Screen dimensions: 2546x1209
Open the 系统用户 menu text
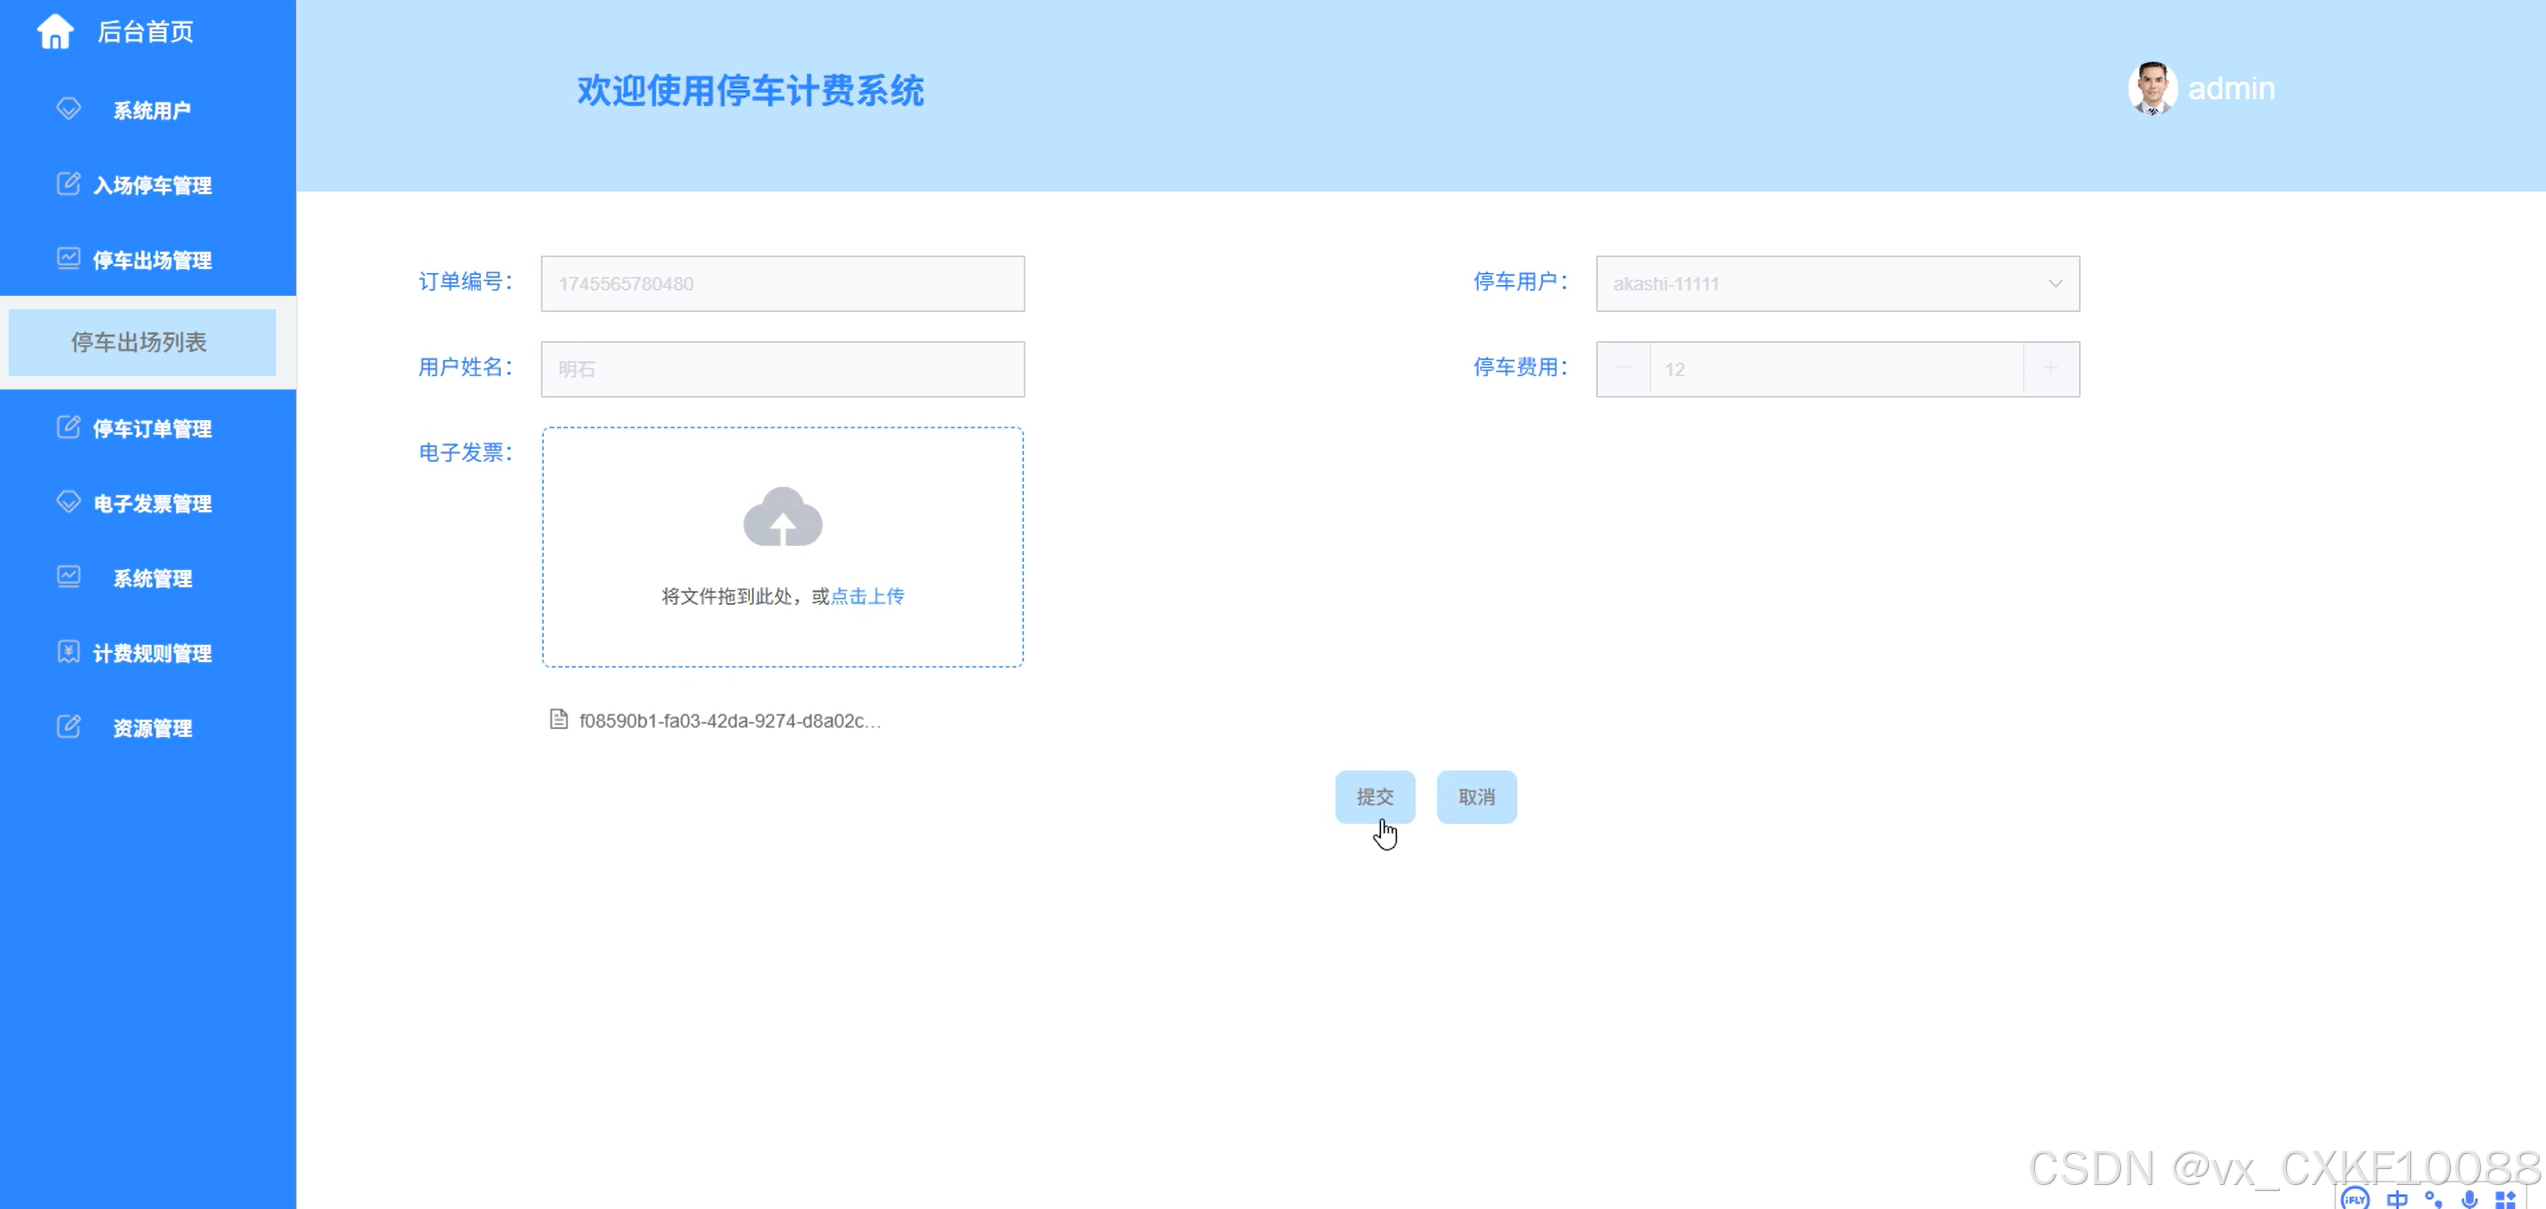click(x=151, y=110)
